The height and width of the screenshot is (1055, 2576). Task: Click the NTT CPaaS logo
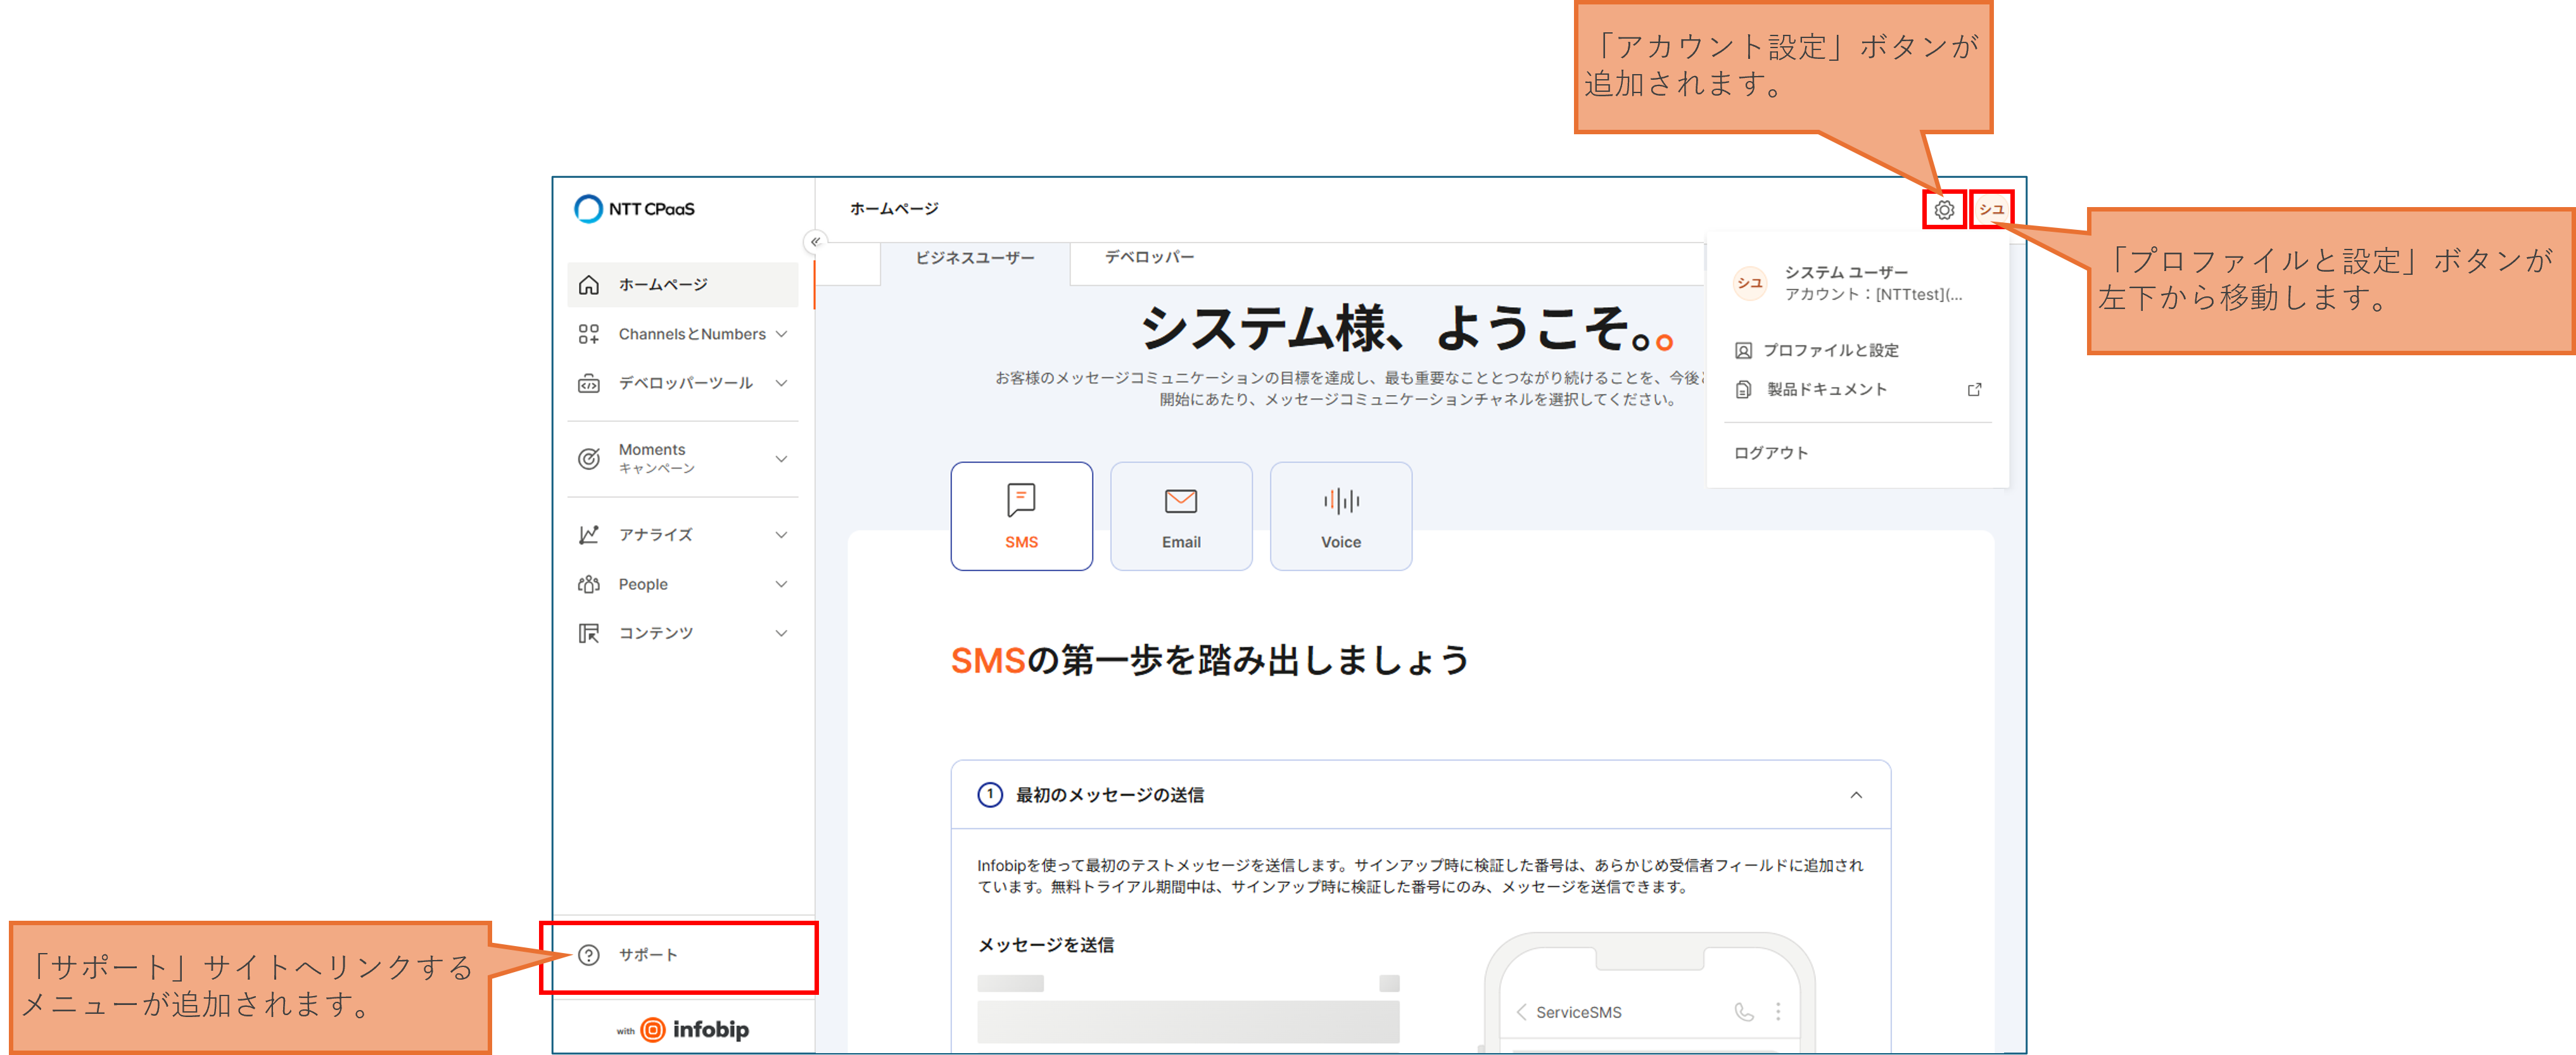(634, 208)
